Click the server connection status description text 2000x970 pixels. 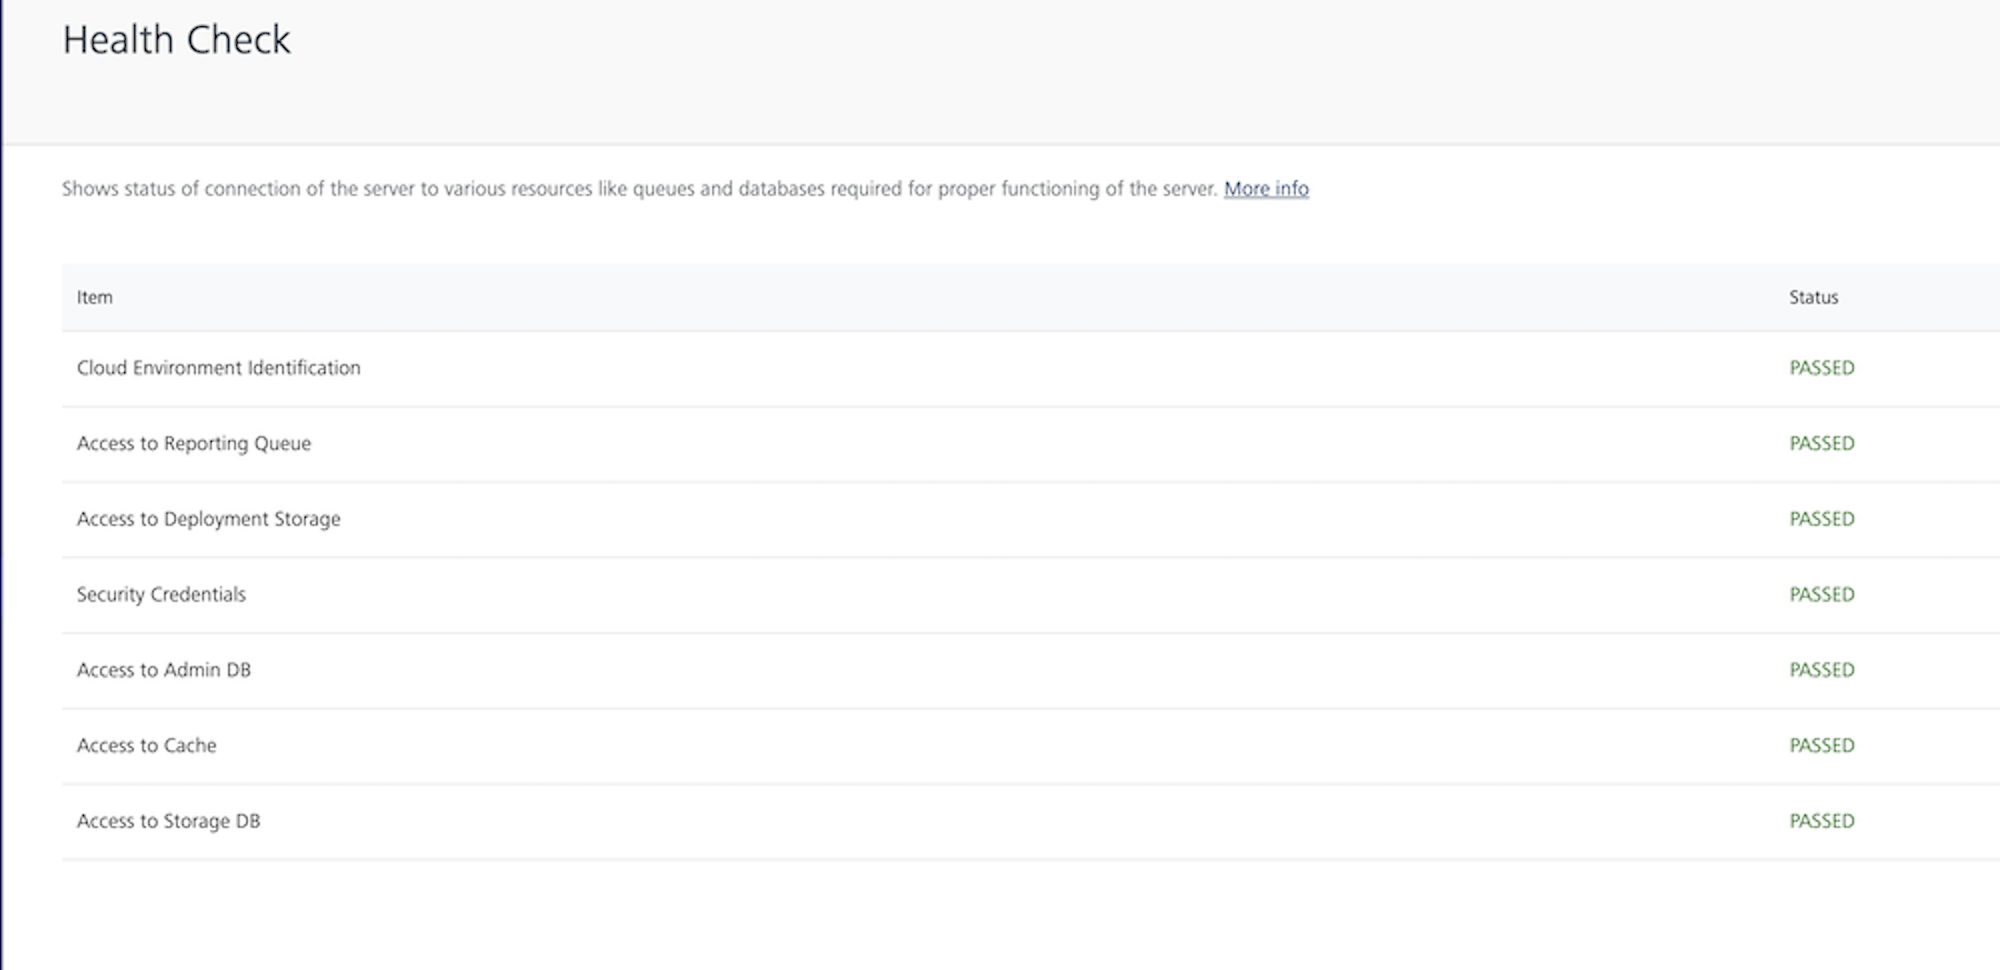[640, 189]
